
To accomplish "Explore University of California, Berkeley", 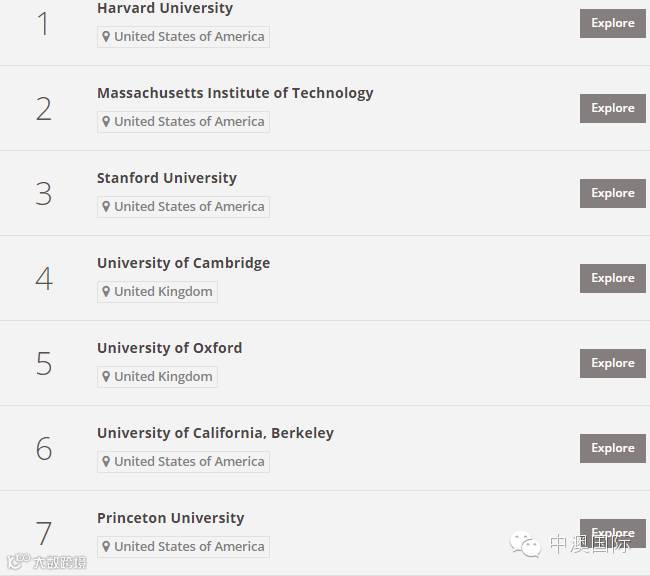I will pos(612,448).
